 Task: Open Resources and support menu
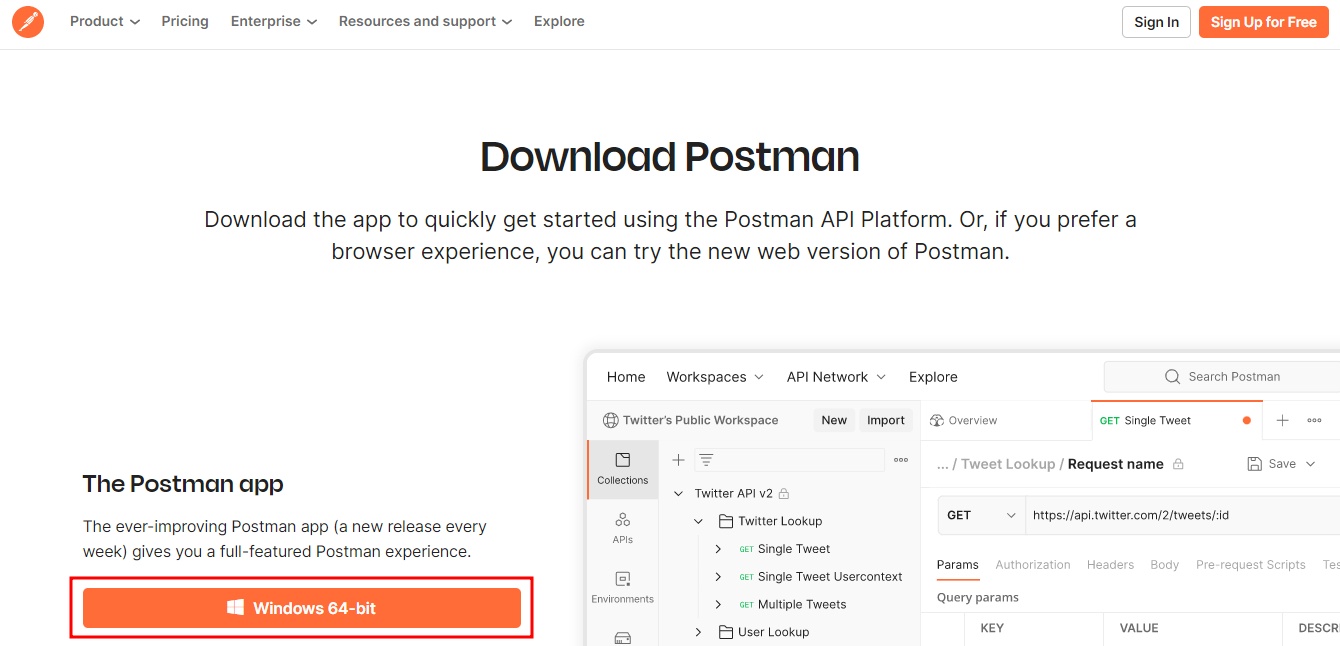(x=425, y=21)
